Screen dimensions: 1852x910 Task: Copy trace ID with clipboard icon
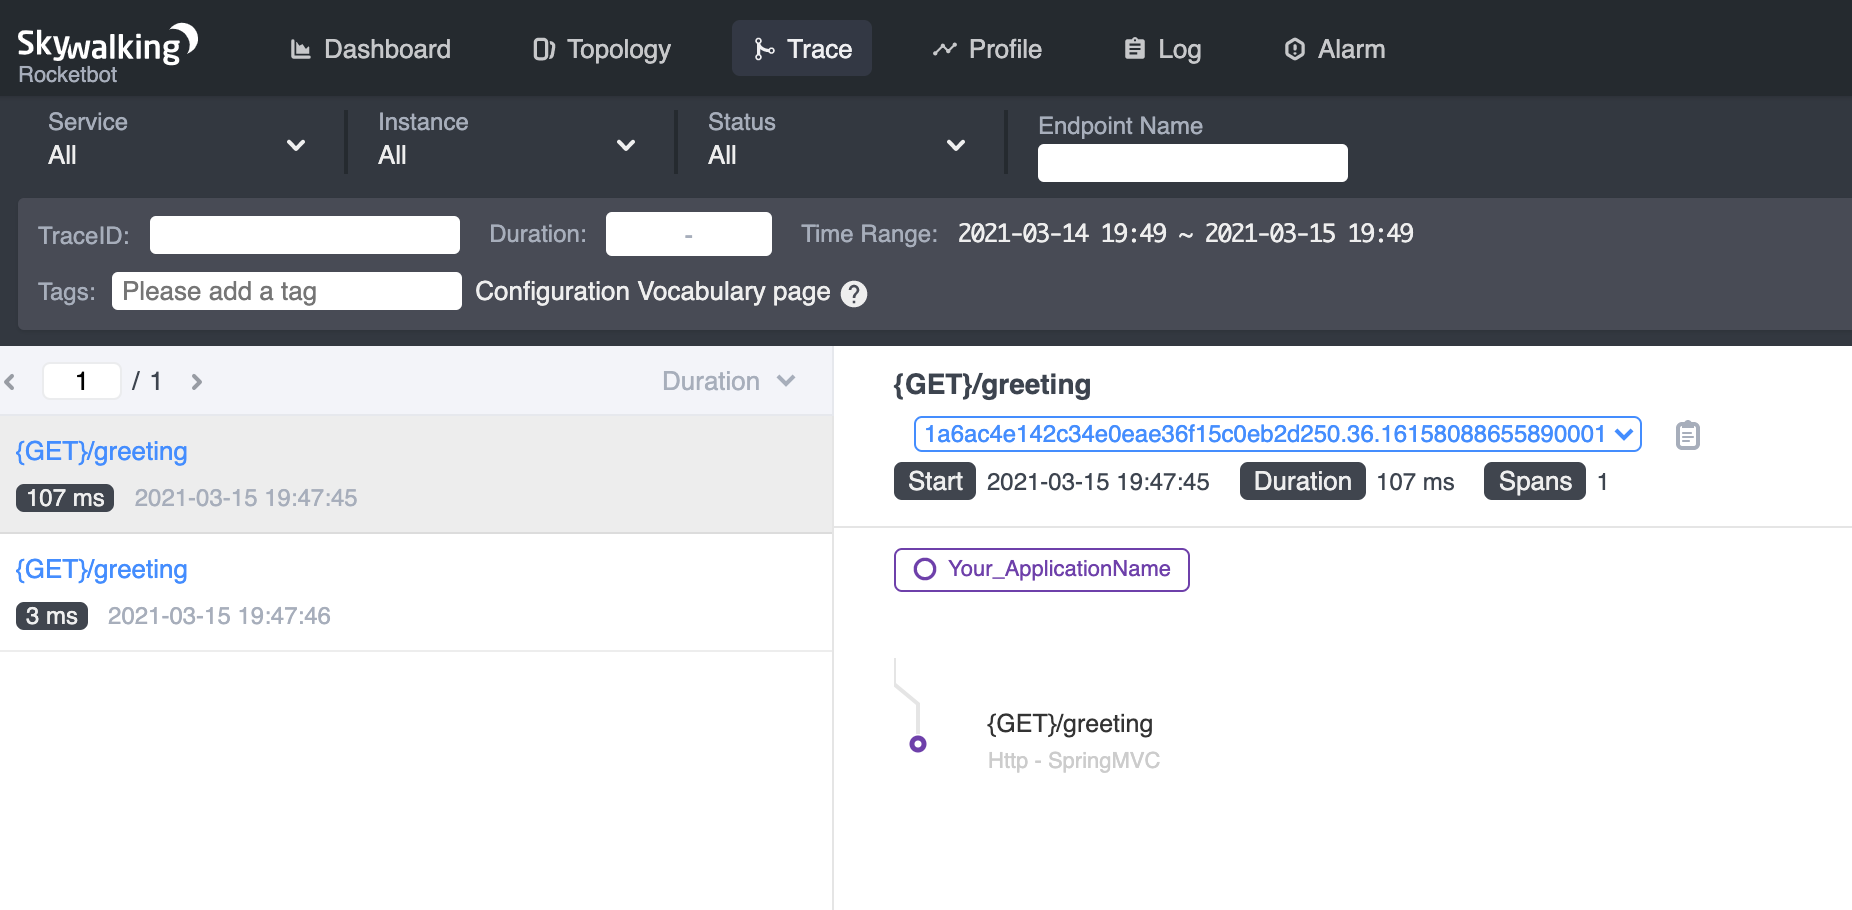point(1687,435)
